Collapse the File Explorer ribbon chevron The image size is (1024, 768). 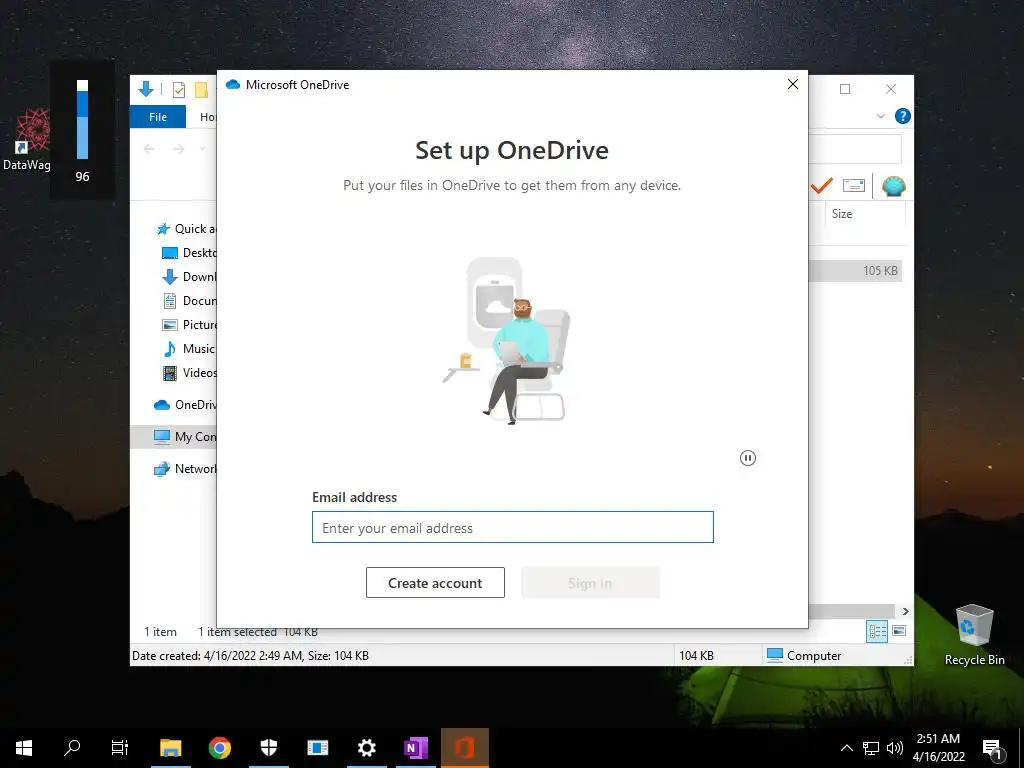pyautogui.click(x=880, y=116)
